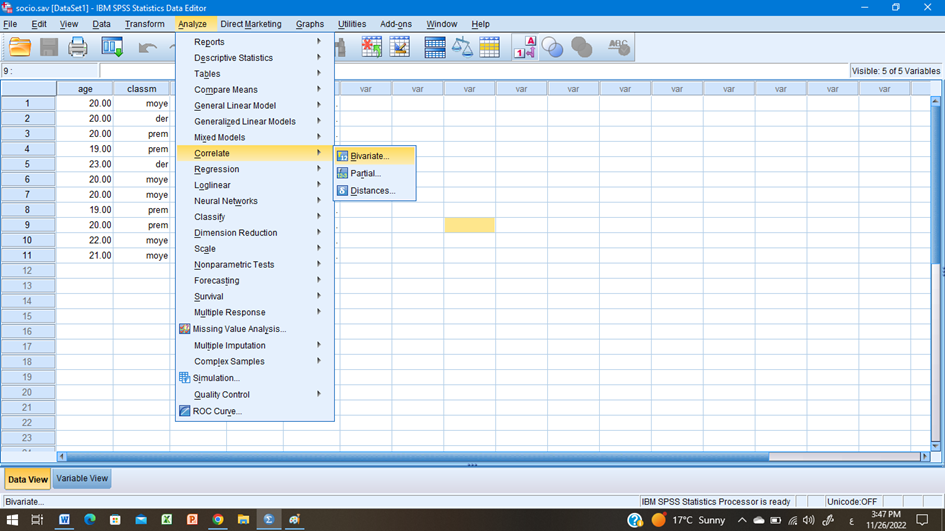
Task: Click the Print icon in the toolbar
Action: pos(78,47)
